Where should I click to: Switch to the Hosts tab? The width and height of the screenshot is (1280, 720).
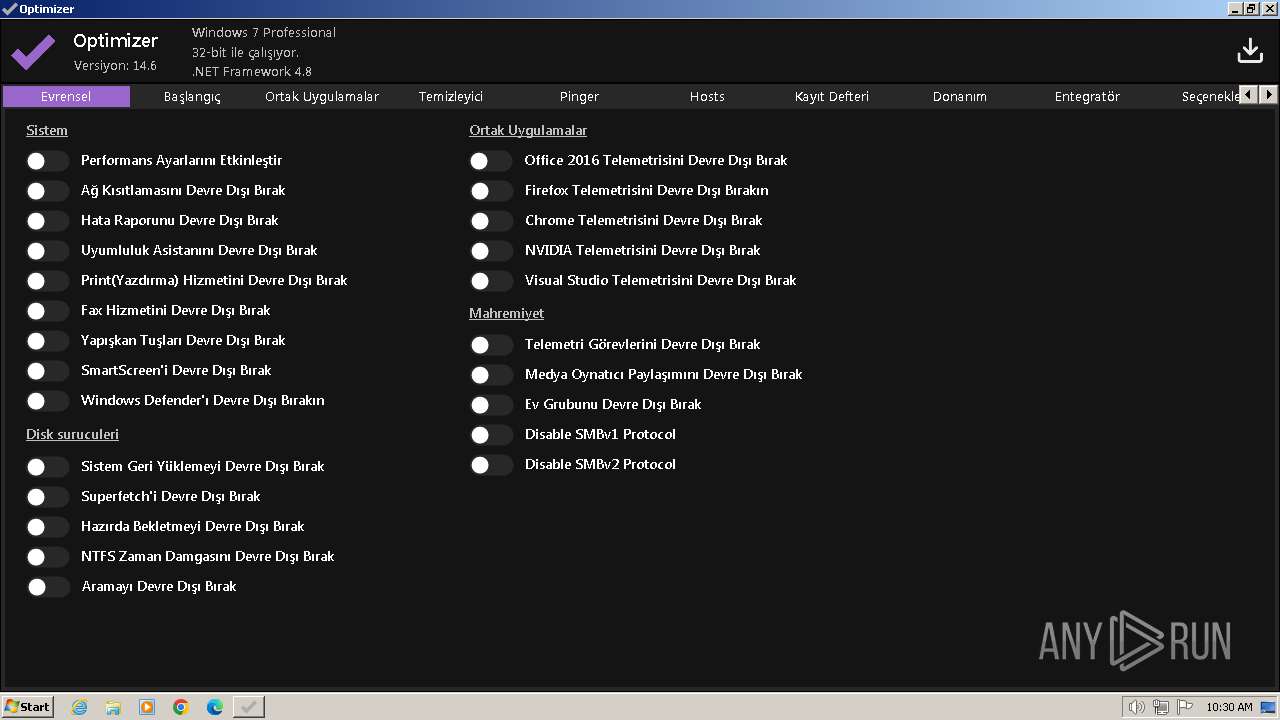[707, 96]
